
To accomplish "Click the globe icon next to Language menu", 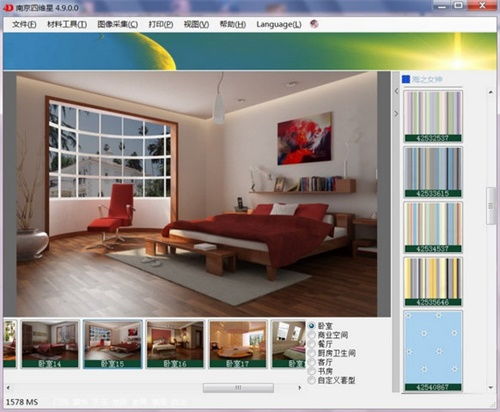I will pyautogui.click(x=314, y=24).
